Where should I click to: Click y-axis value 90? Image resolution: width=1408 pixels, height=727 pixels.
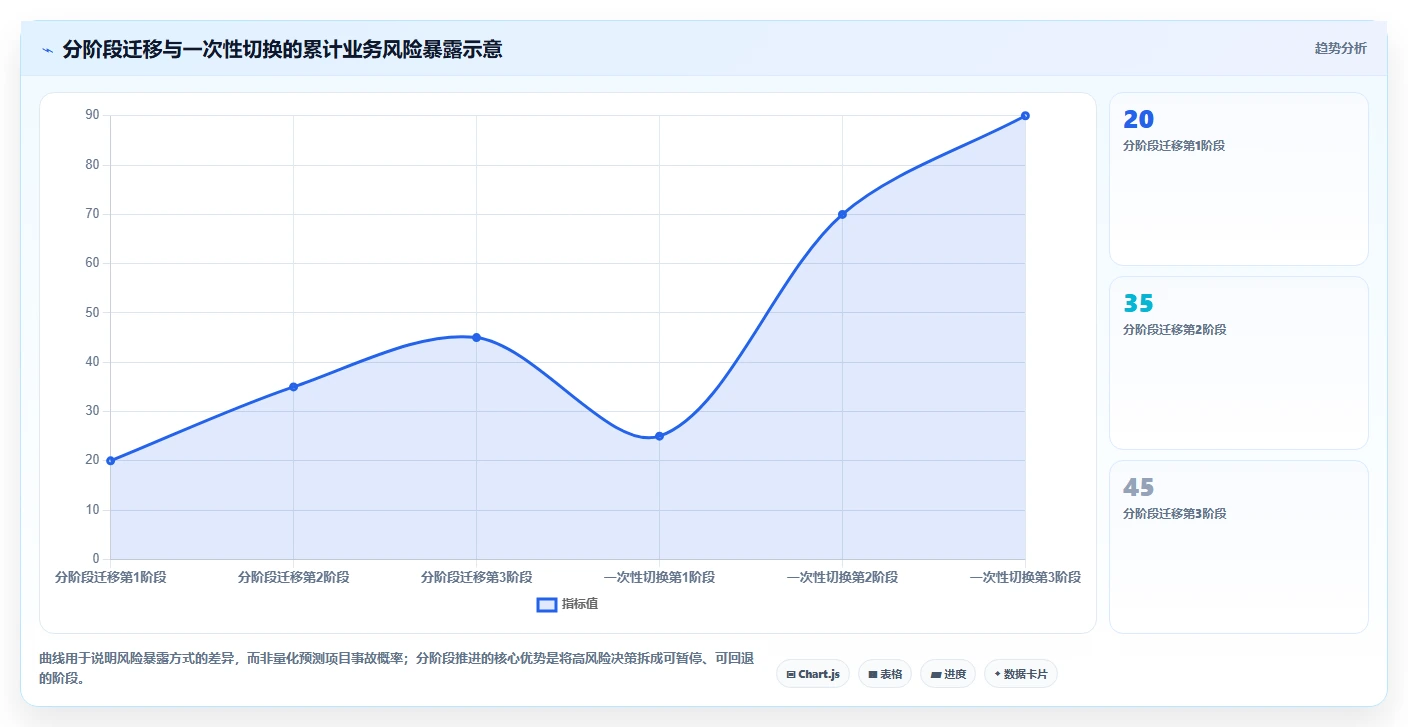(x=92, y=115)
